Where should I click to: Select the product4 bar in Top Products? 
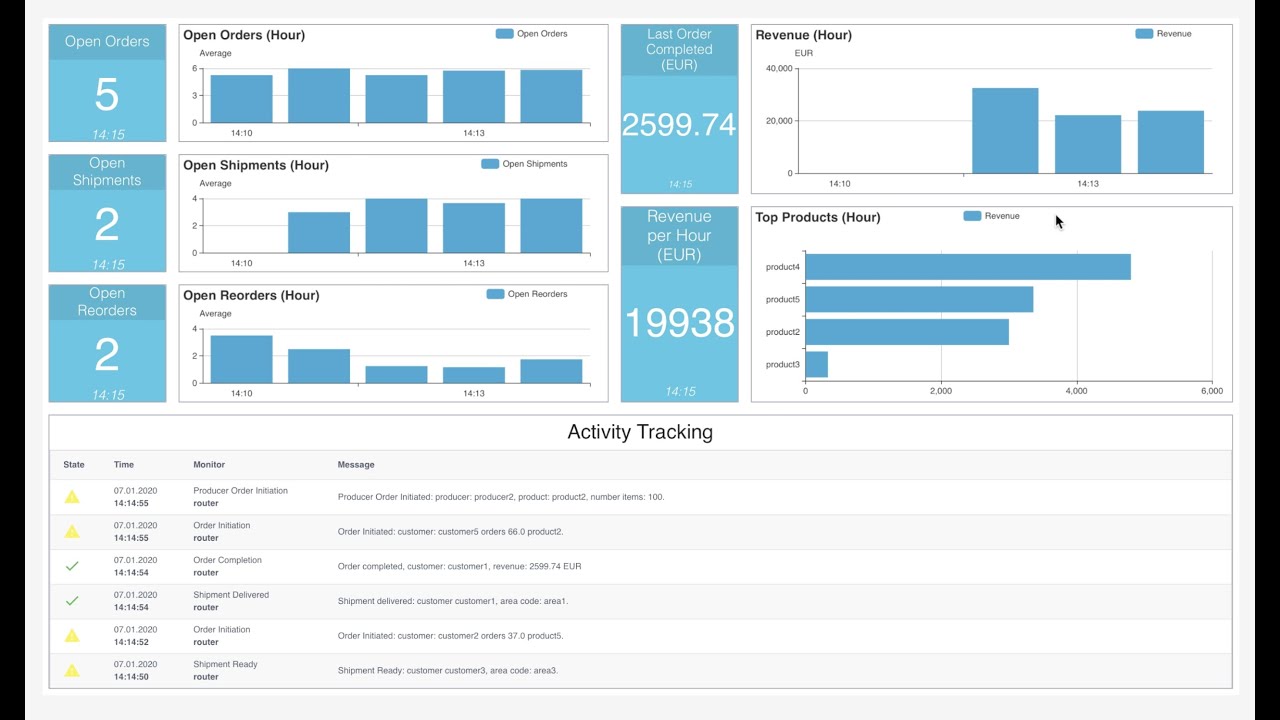968,267
